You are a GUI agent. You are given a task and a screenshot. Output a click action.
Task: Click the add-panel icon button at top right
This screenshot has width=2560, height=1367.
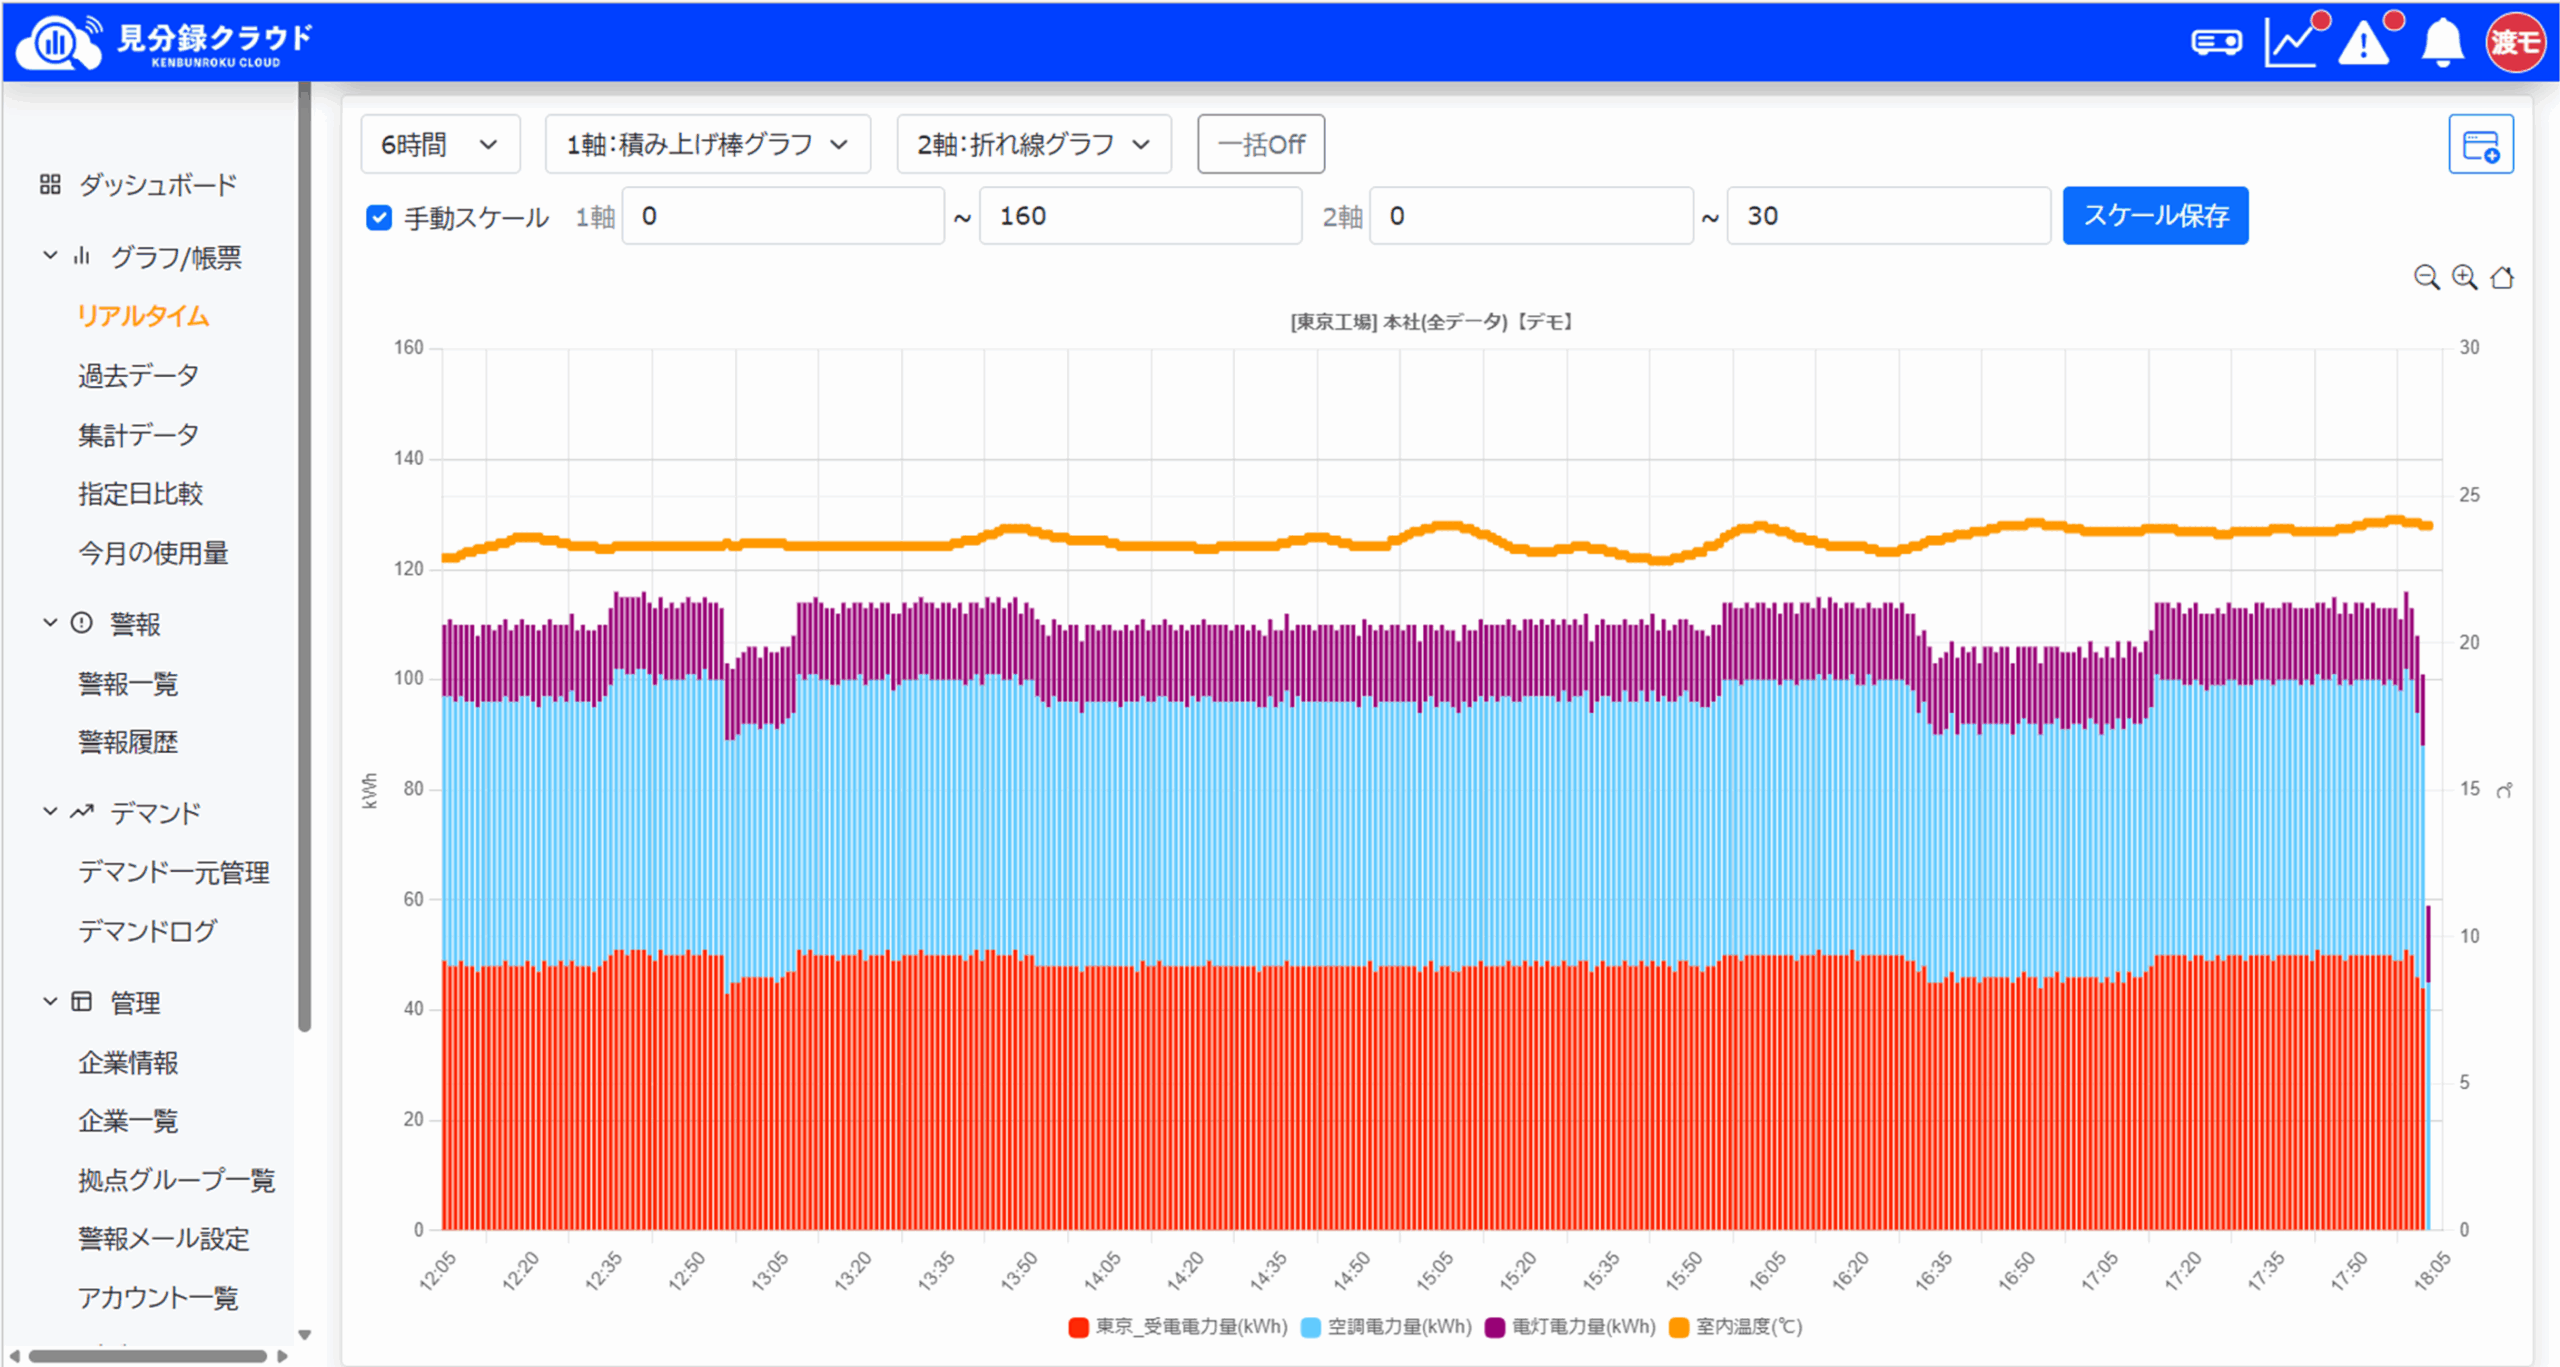click(2480, 145)
